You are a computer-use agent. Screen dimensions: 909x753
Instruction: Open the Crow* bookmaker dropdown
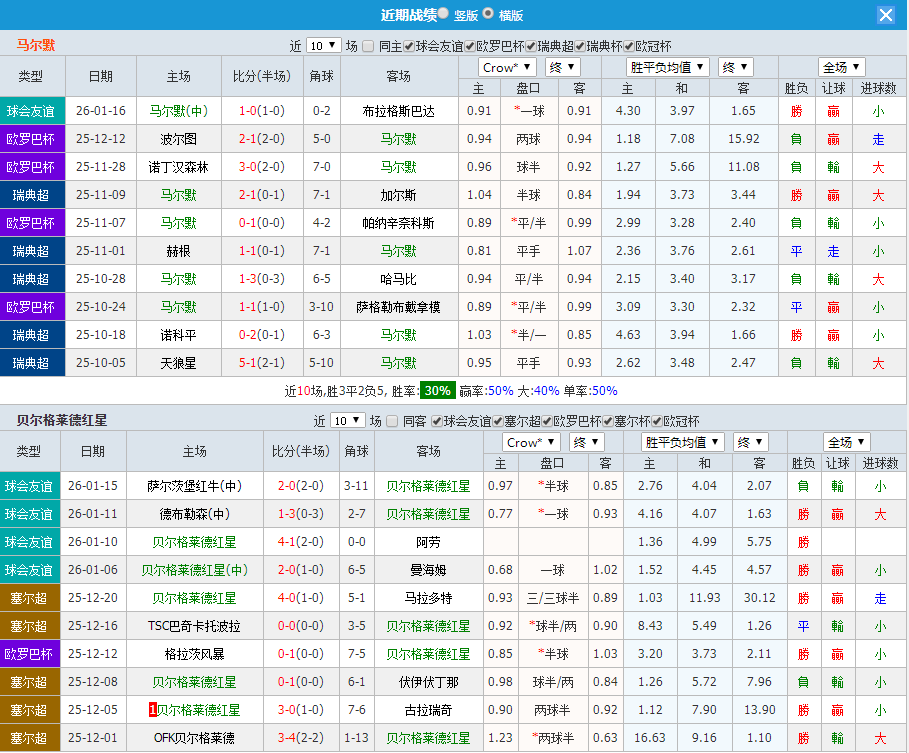point(506,66)
